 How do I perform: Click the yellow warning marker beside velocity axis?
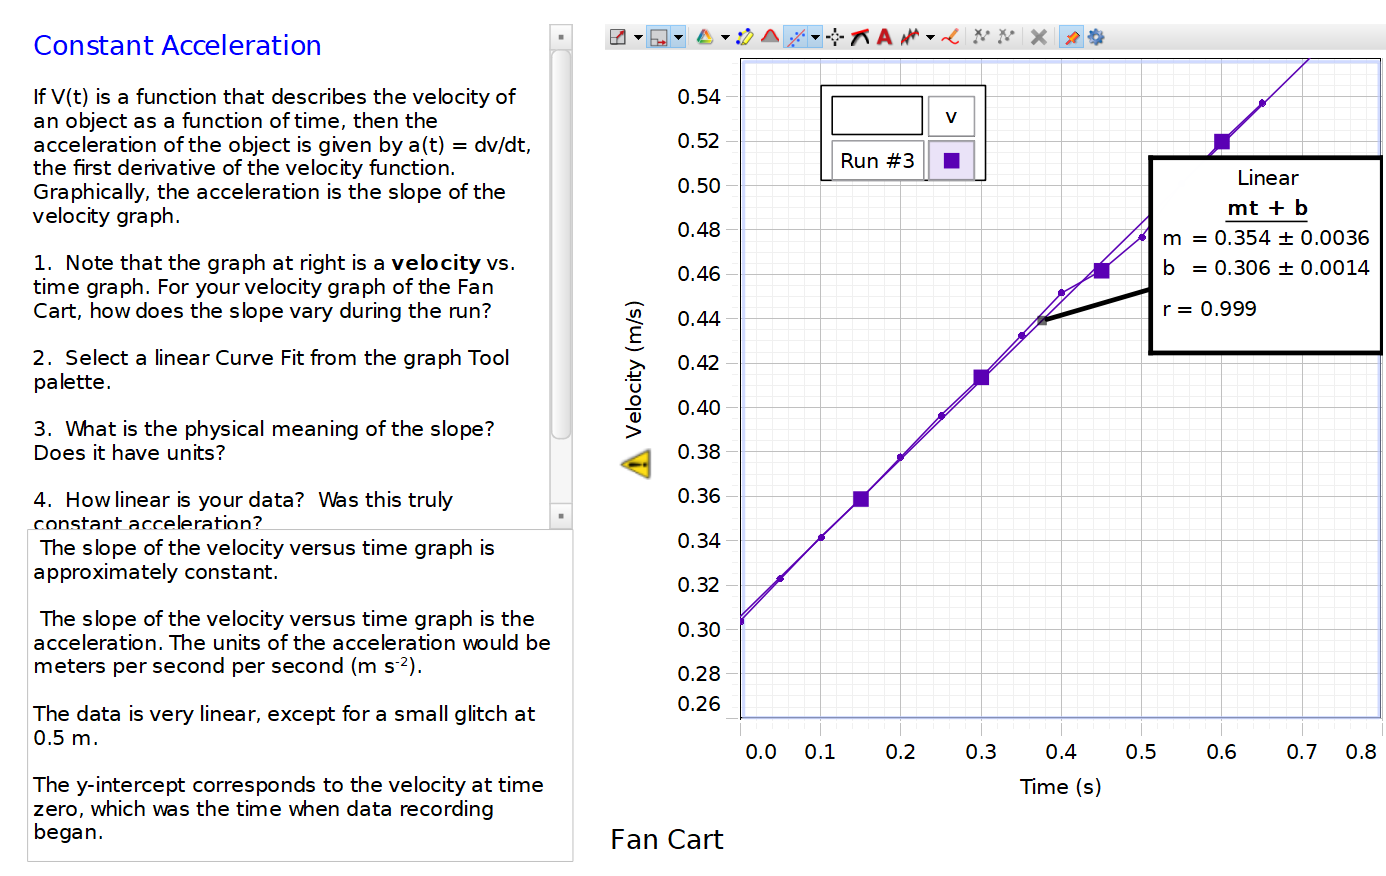[x=638, y=463]
